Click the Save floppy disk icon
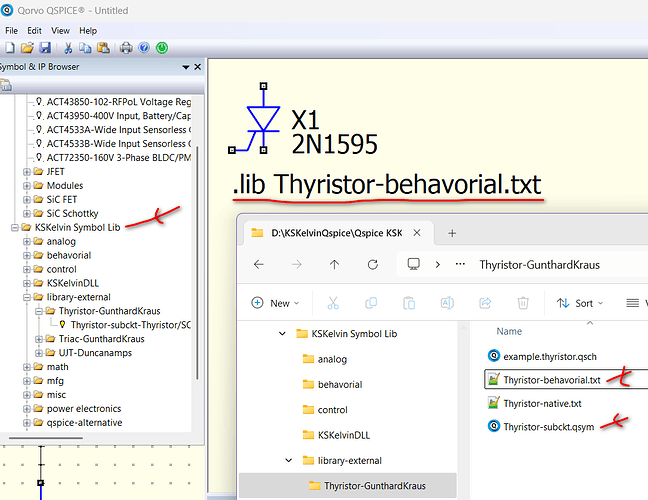Image resolution: width=648 pixels, height=500 pixels. (45, 48)
